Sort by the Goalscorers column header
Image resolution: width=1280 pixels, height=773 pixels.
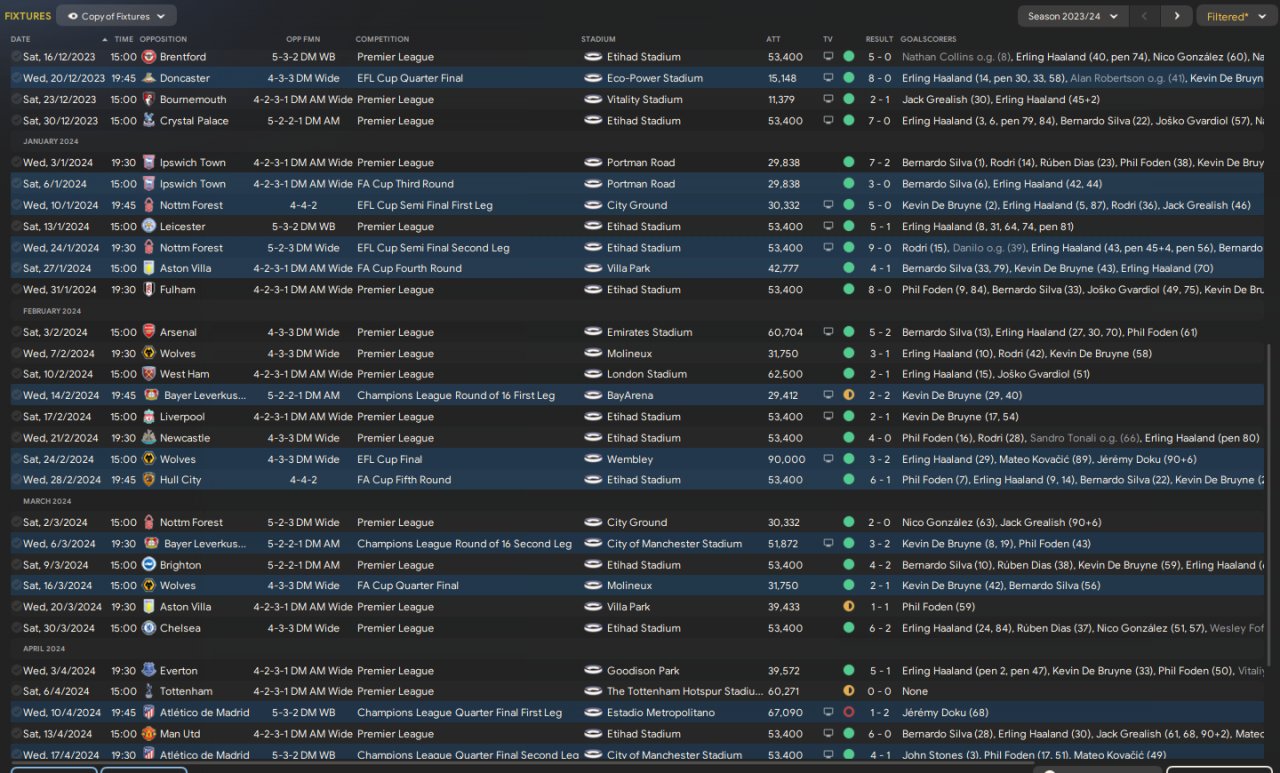[x=929, y=39]
